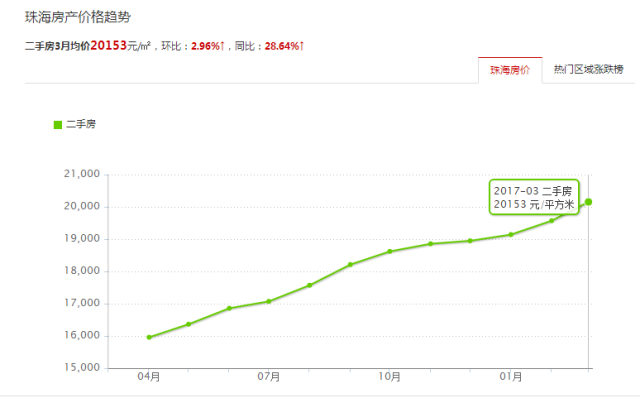Click the 04月 x-axis label
Viewport: 640px width, 398px height.
tap(149, 376)
